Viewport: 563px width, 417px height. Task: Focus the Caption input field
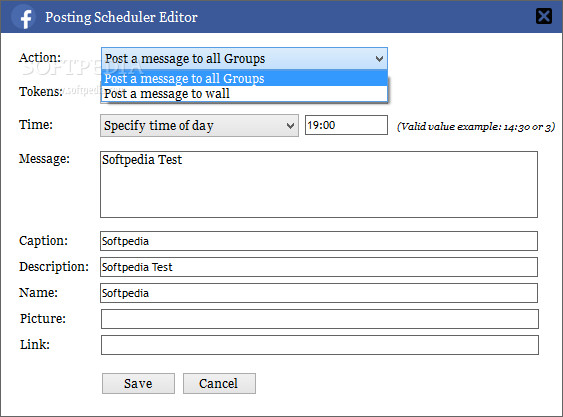(x=319, y=241)
